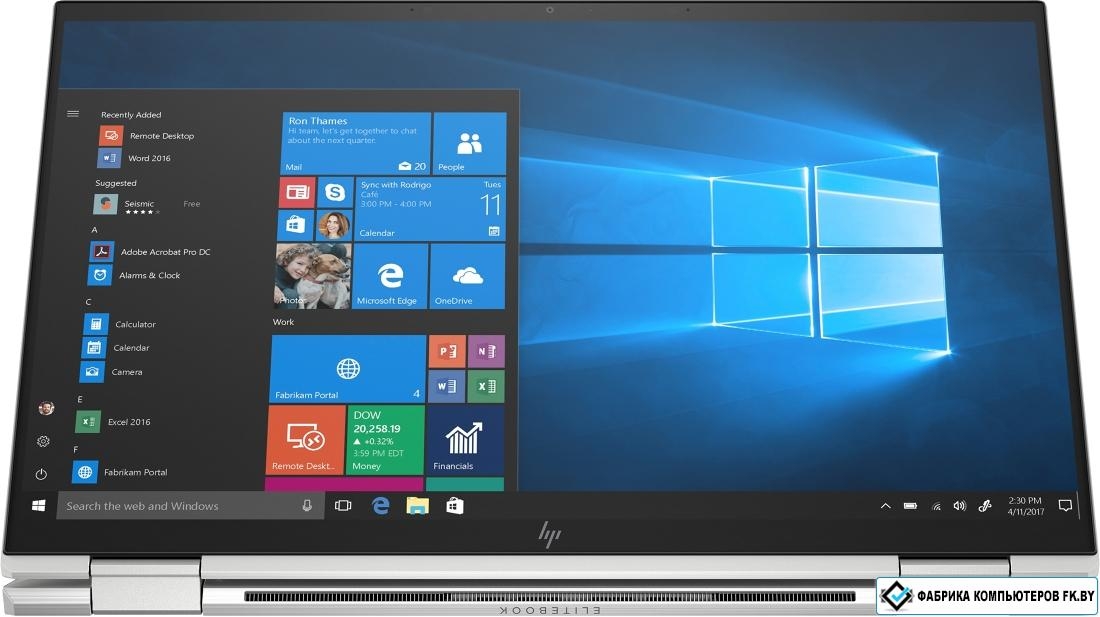Open the red News tile
The width and height of the screenshot is (1100, 617).
[x=297, y=192]
